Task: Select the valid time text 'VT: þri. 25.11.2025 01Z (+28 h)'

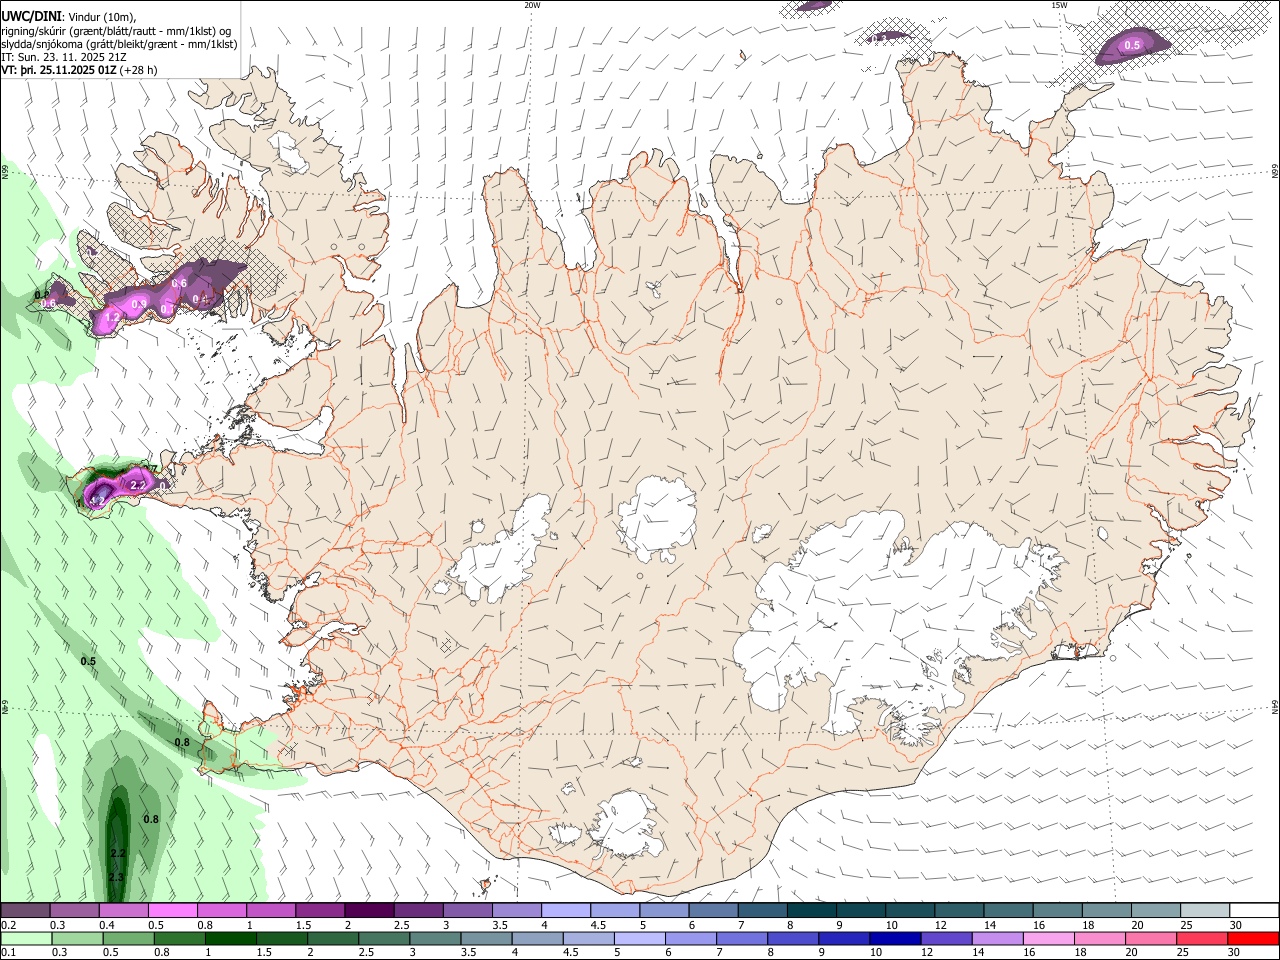Action: point(78,70)
